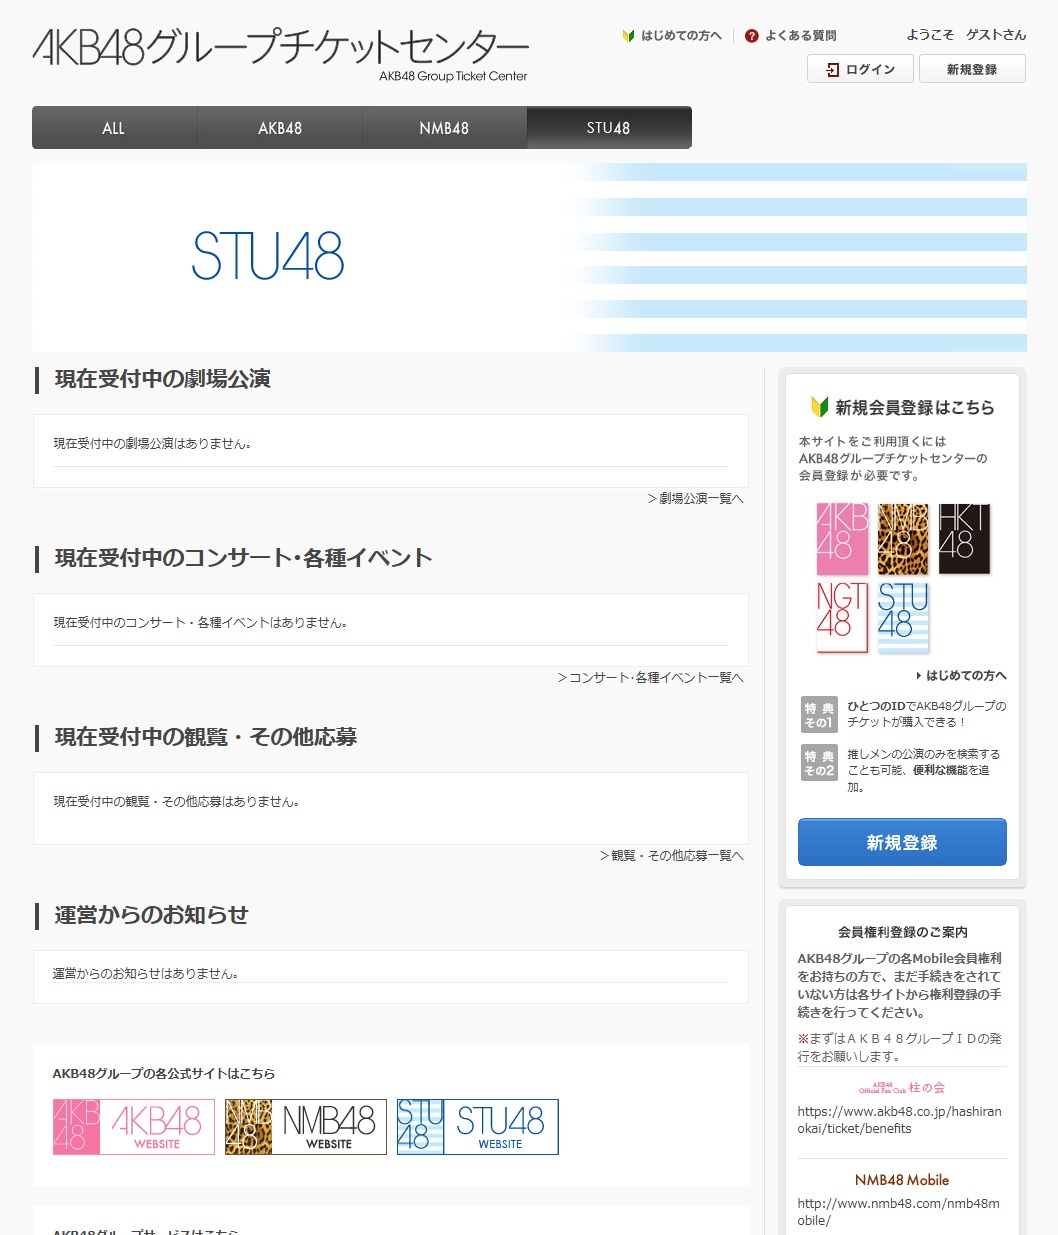Click the AKB48グループの各公式サイトはこちら label

pos(164,1073)
